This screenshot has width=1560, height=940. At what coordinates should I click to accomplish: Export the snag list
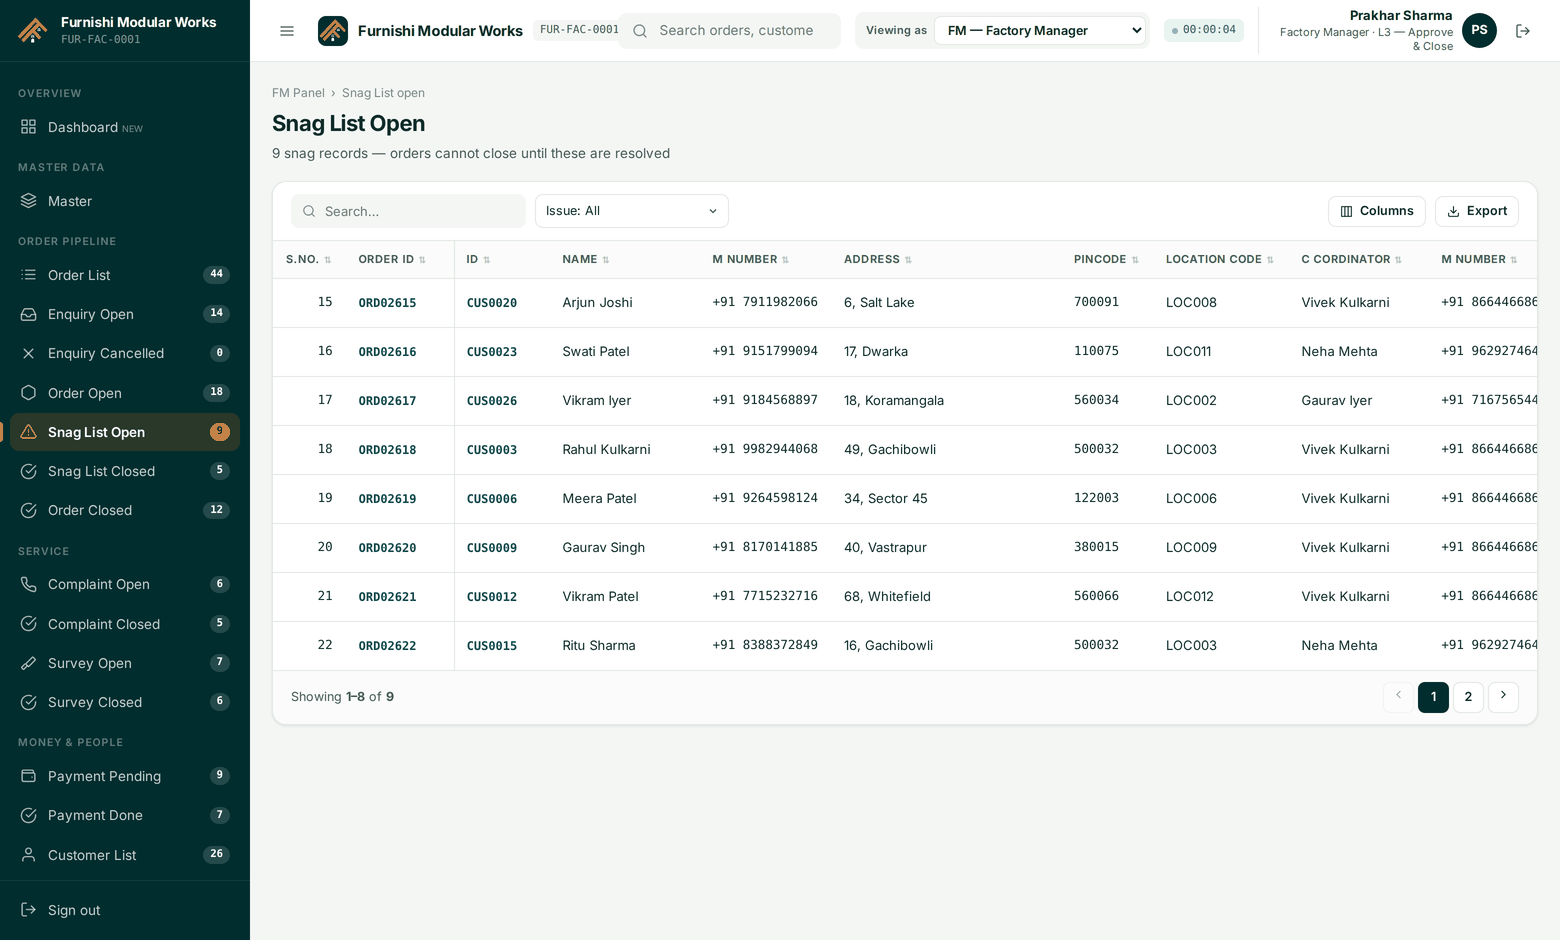click(x=1477, y=211)
